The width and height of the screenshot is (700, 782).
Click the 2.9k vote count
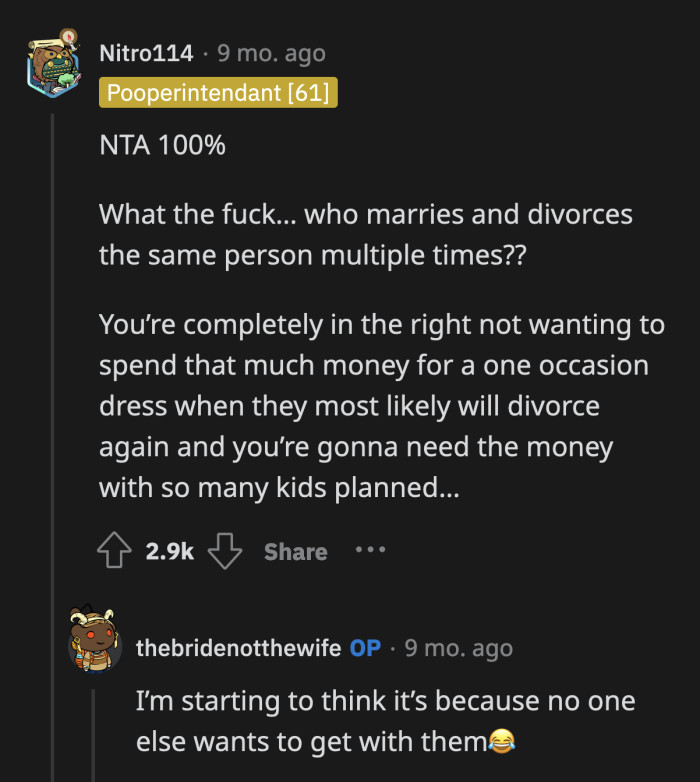170,551
